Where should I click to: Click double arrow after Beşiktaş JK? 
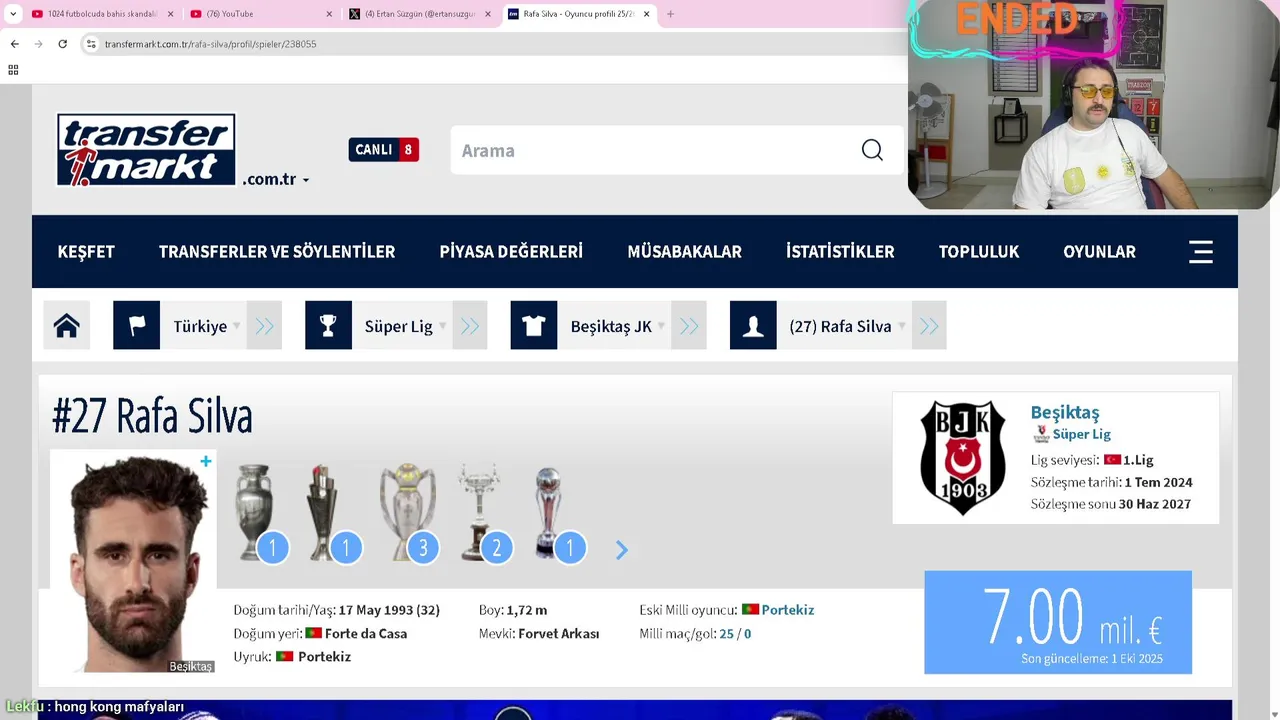pyautogui.click(x=689, y=326)
